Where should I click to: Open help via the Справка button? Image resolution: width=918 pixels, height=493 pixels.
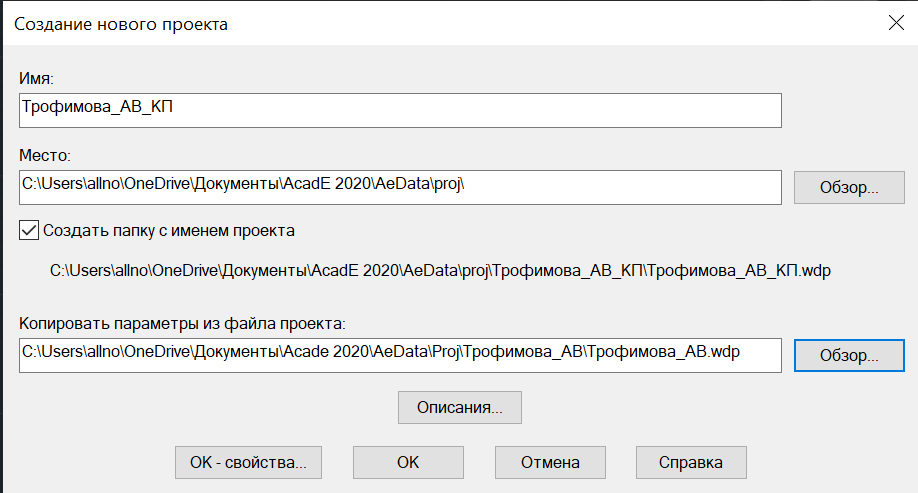[x=691, y=463]
